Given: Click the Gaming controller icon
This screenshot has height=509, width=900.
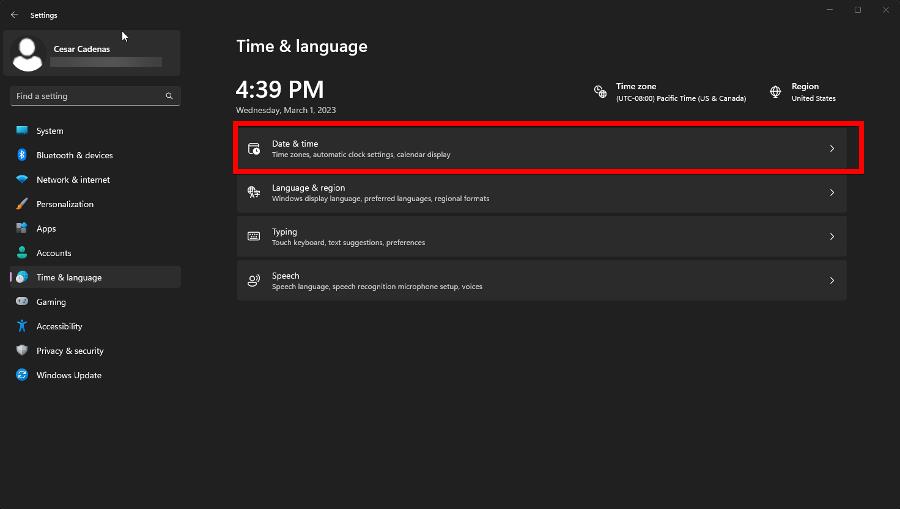Looking at the screenshot, I should (22, 301).
